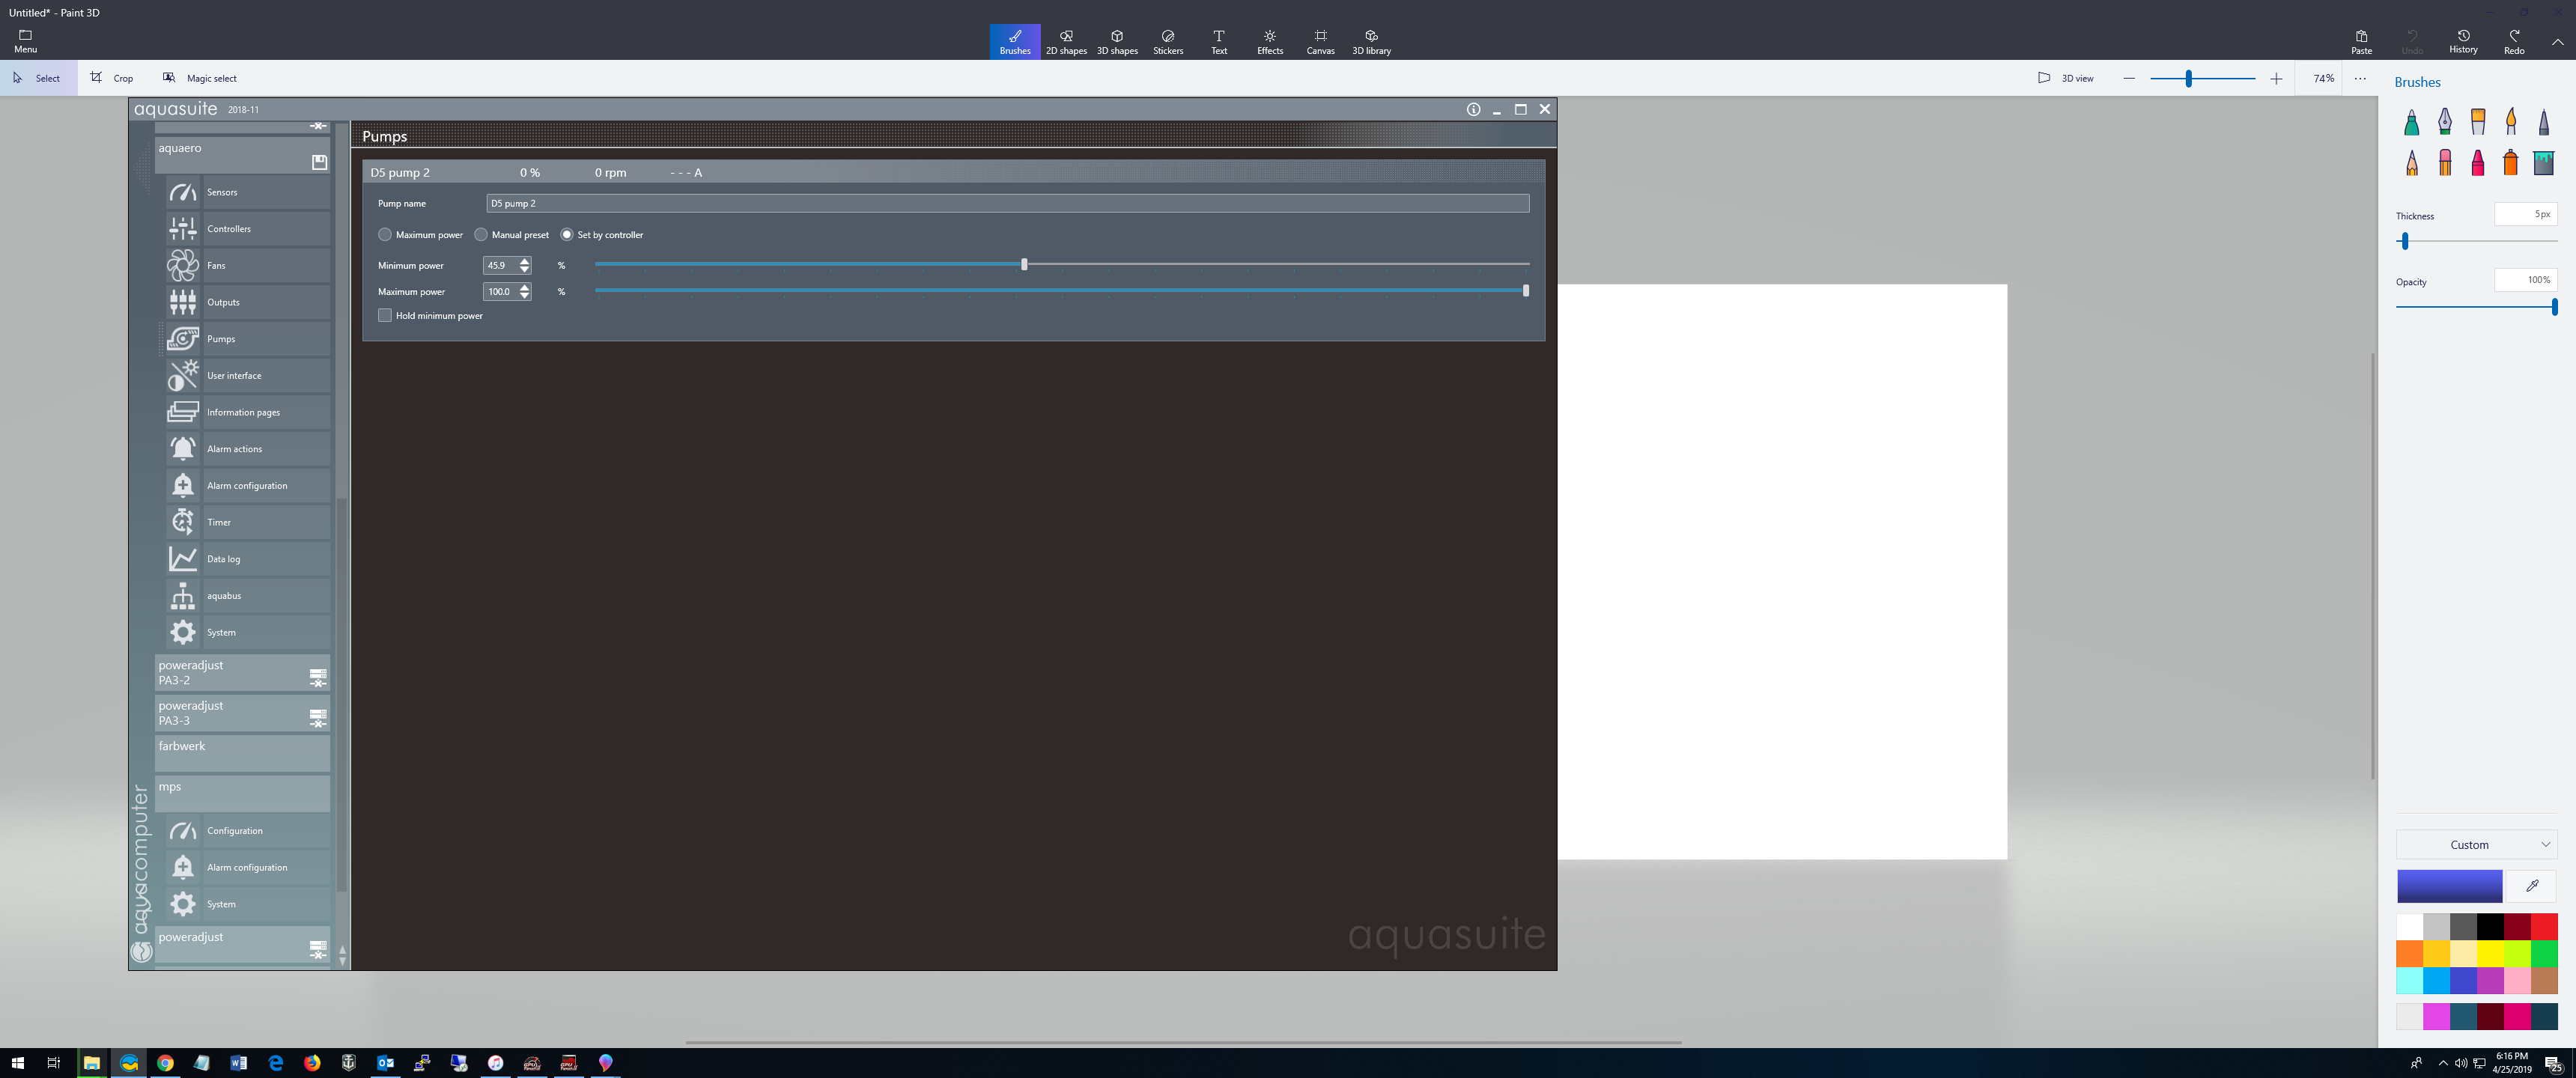Select the Effects tool
Image resolution: width=2576 pixels, height=1078 pixels.
click(x=1269, y=42)
